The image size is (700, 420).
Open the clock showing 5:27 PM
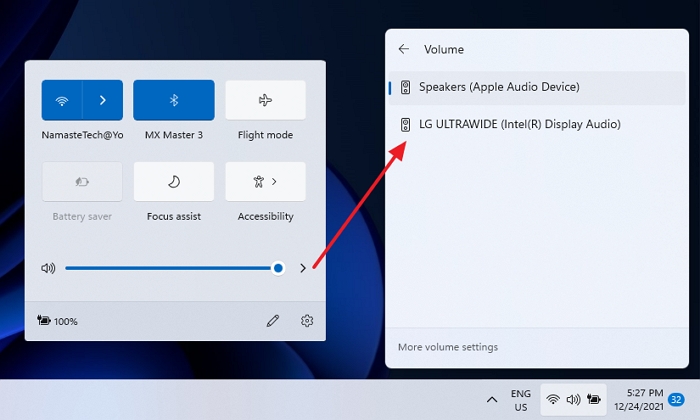639,400
